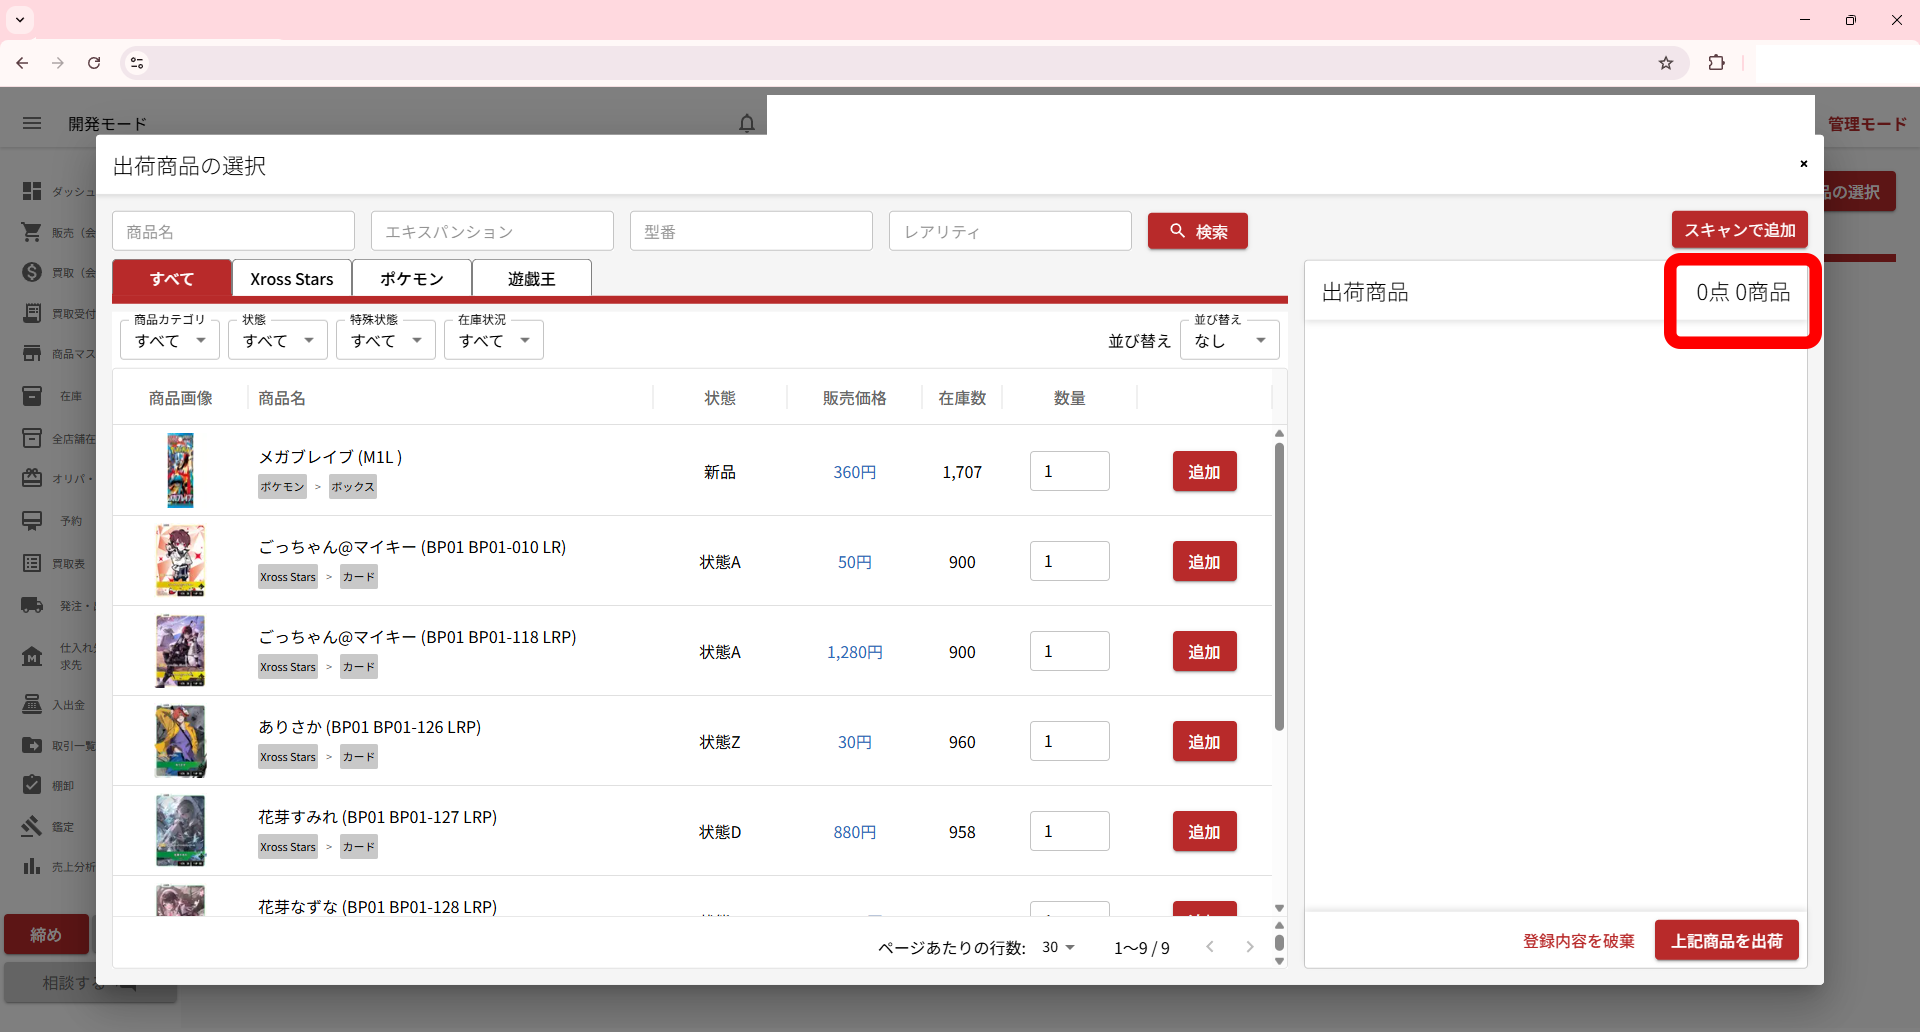This screenshot has height=1032, width=1920.
Task: Focus the 商品名 search field
Action: click(233, 231)
